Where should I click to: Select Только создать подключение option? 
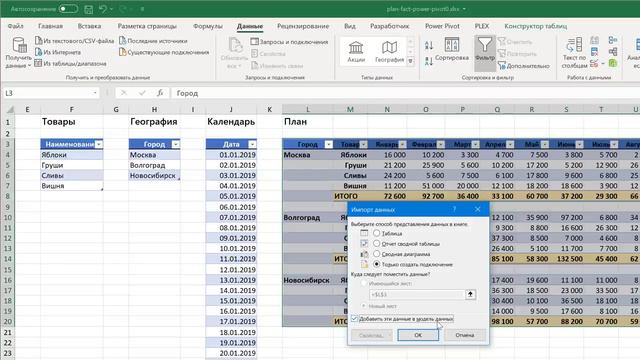[x=376, y=264]
